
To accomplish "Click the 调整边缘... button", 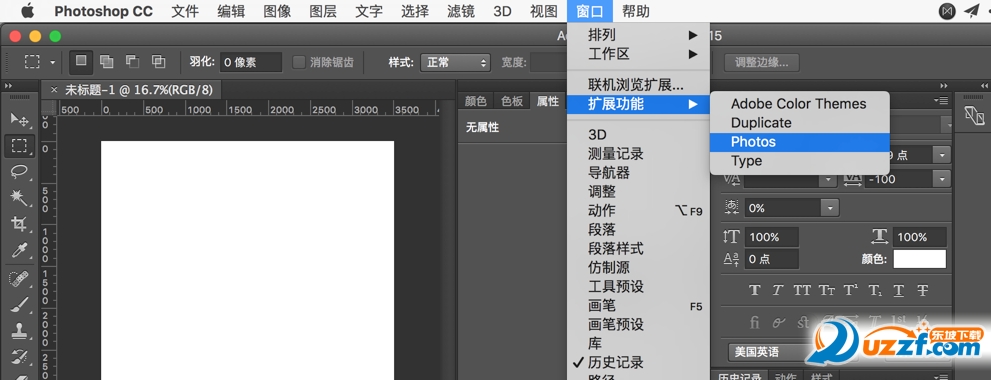I will 761,63.
